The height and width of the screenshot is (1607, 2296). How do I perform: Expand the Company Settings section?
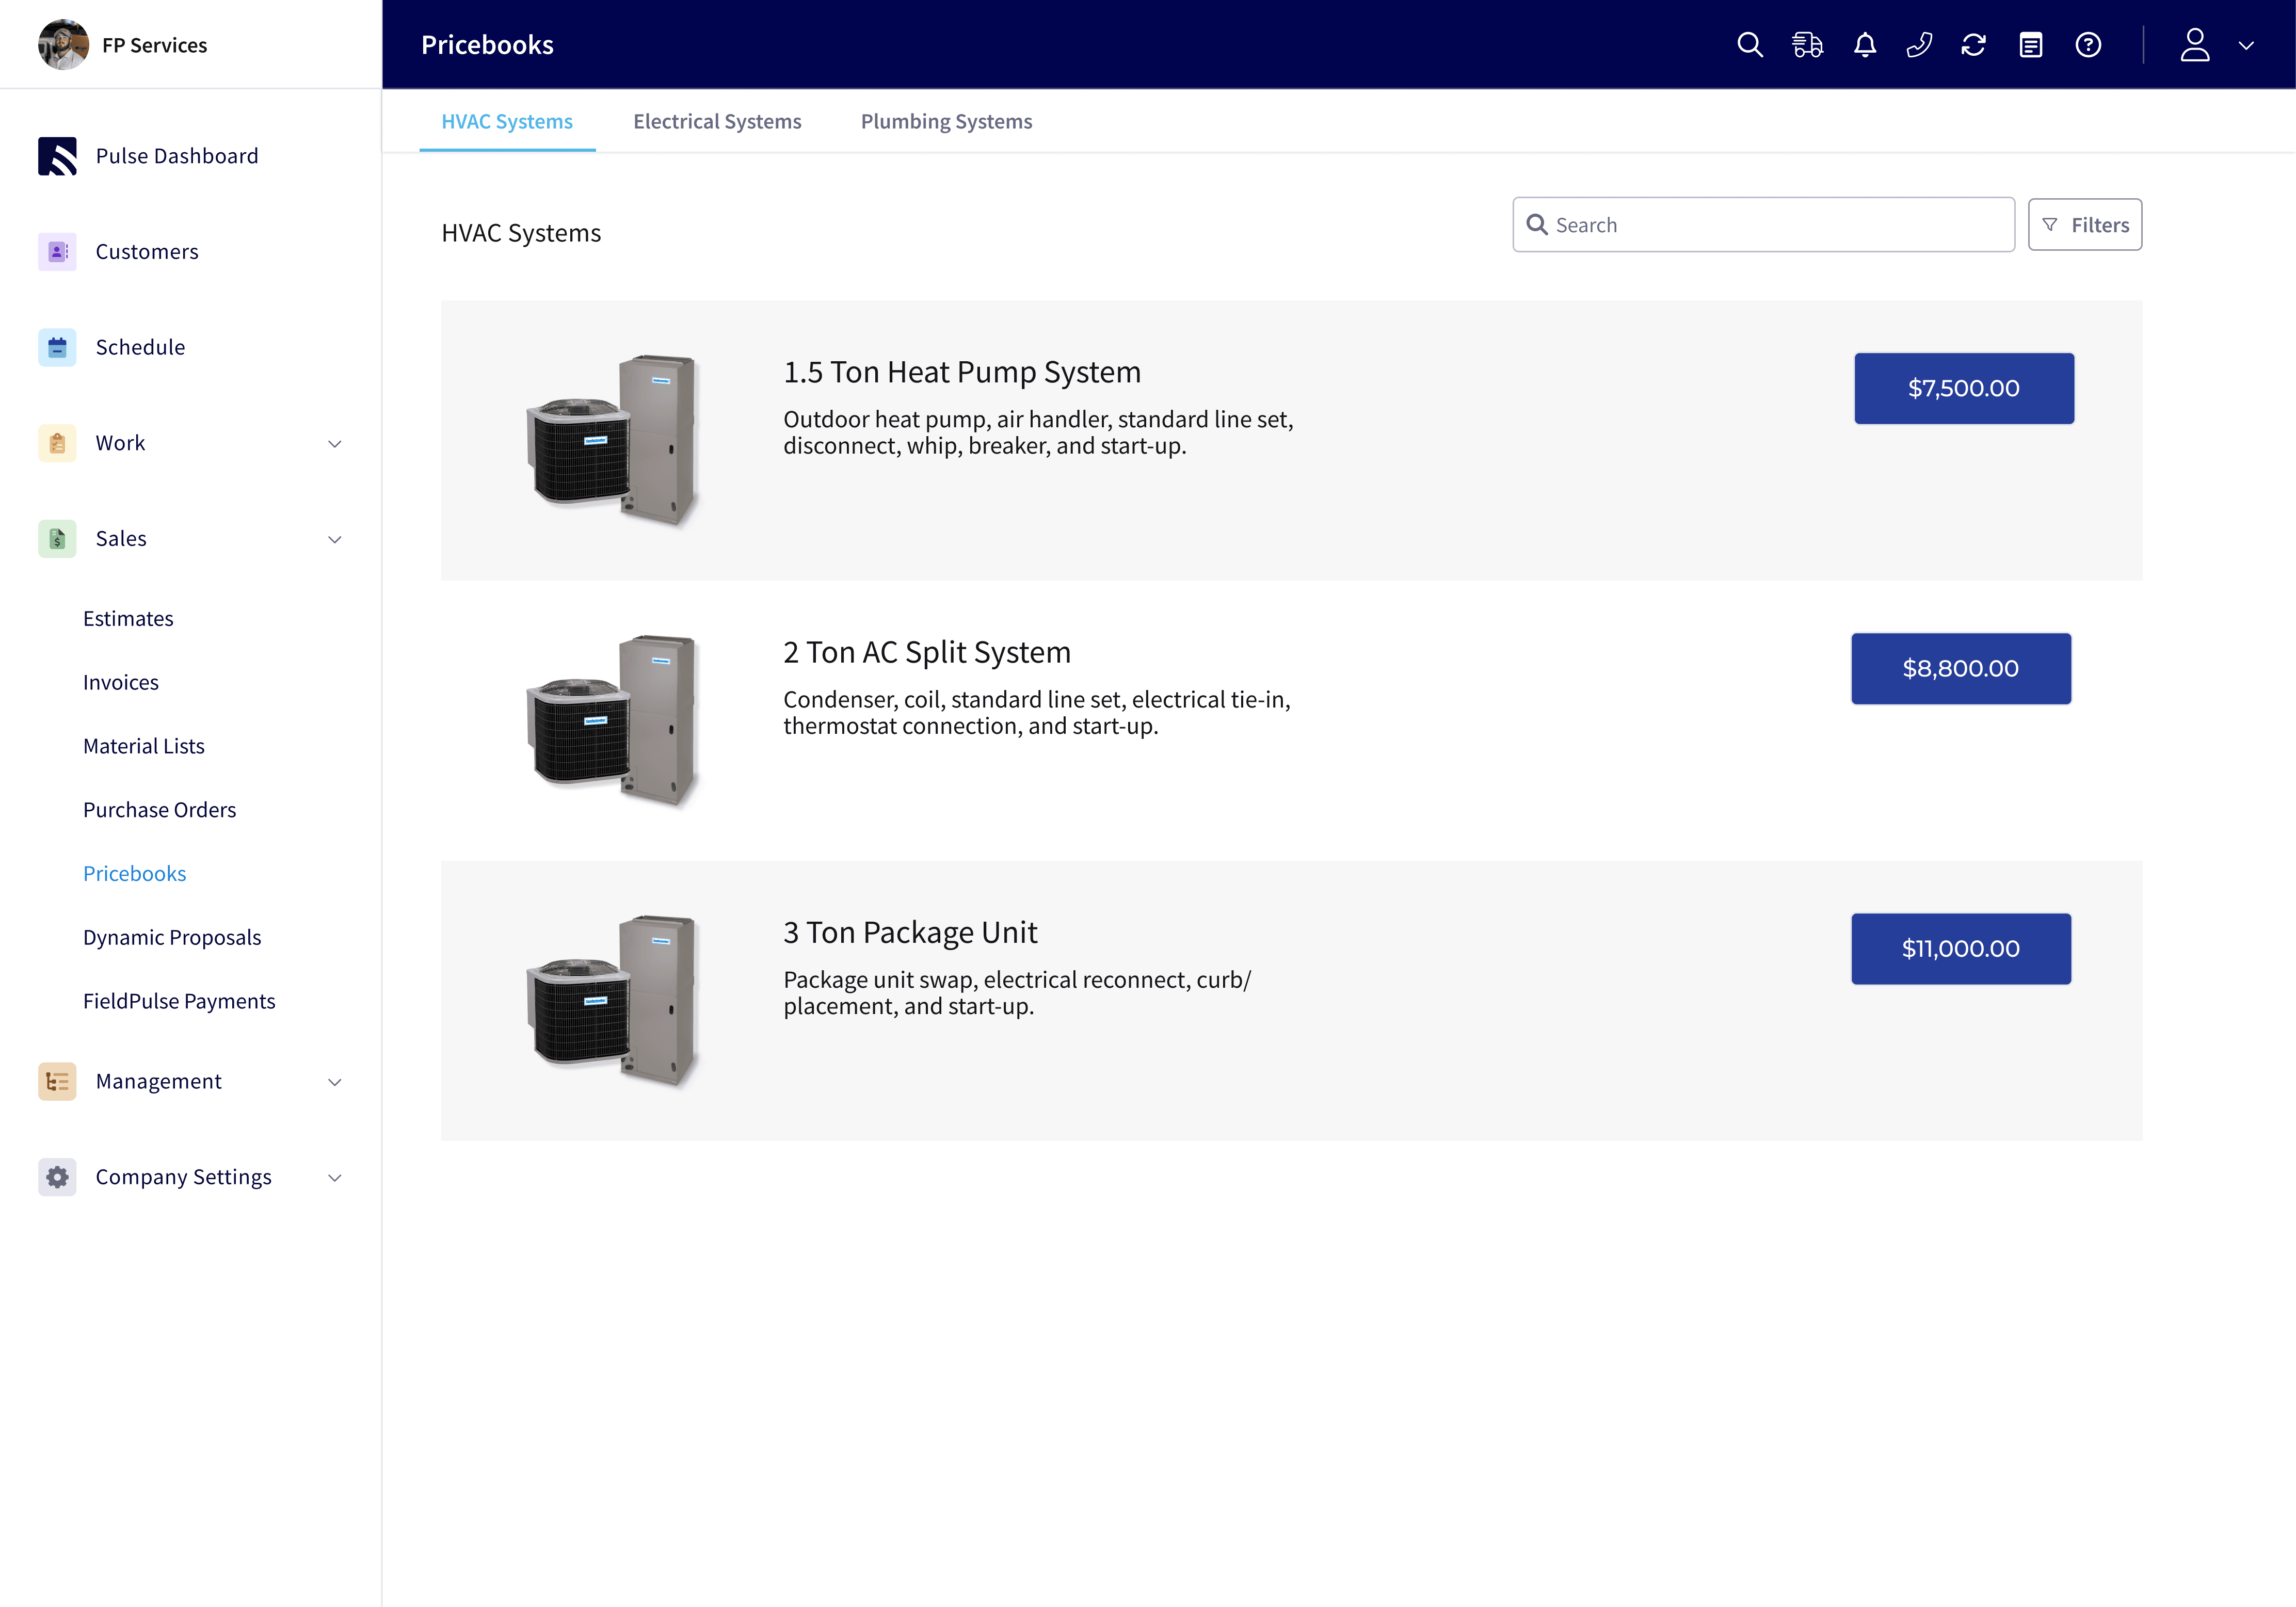pos(335,1178)
